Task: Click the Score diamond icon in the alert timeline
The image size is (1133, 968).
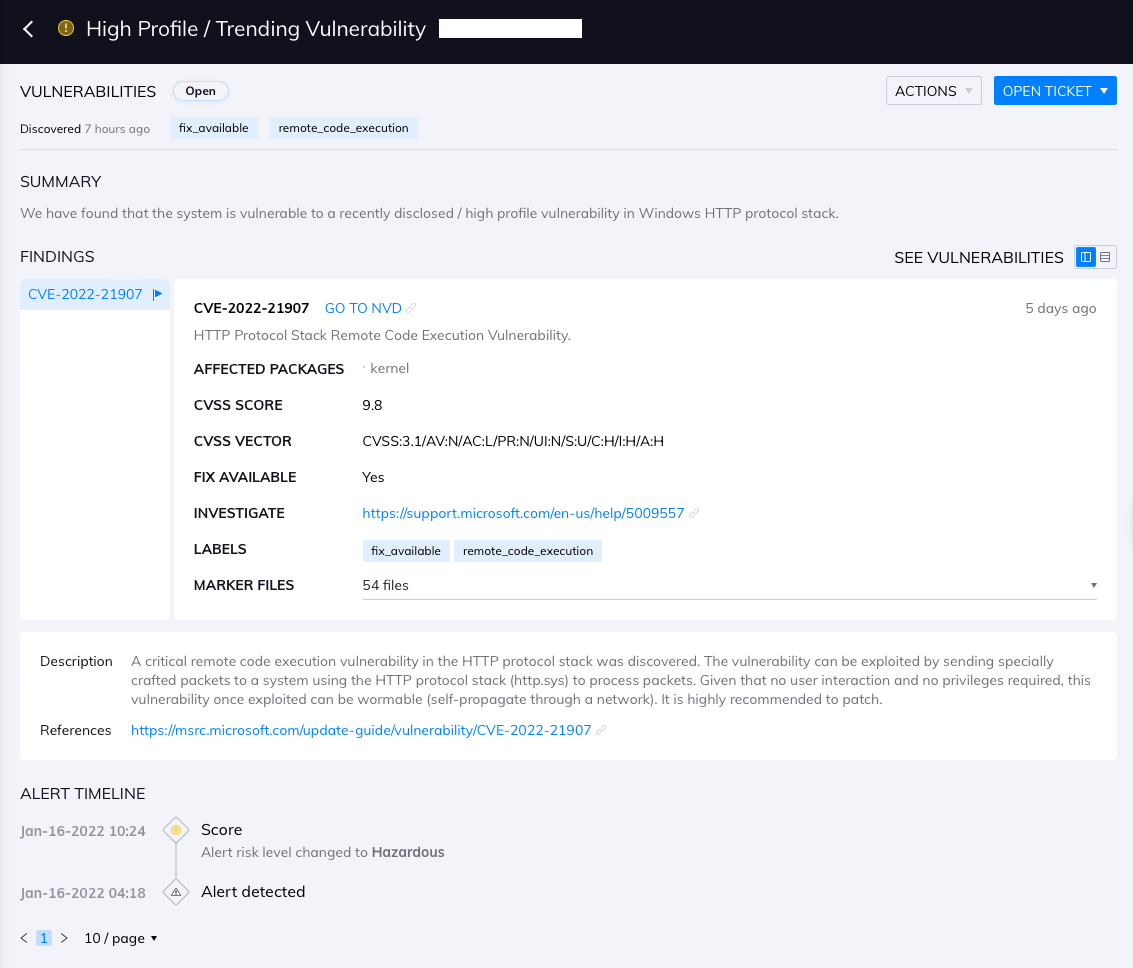Action: [x=176, y=830]
